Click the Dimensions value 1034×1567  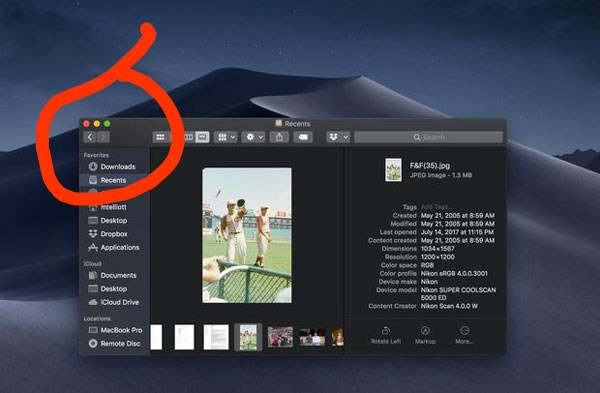(x=438, y=249)
